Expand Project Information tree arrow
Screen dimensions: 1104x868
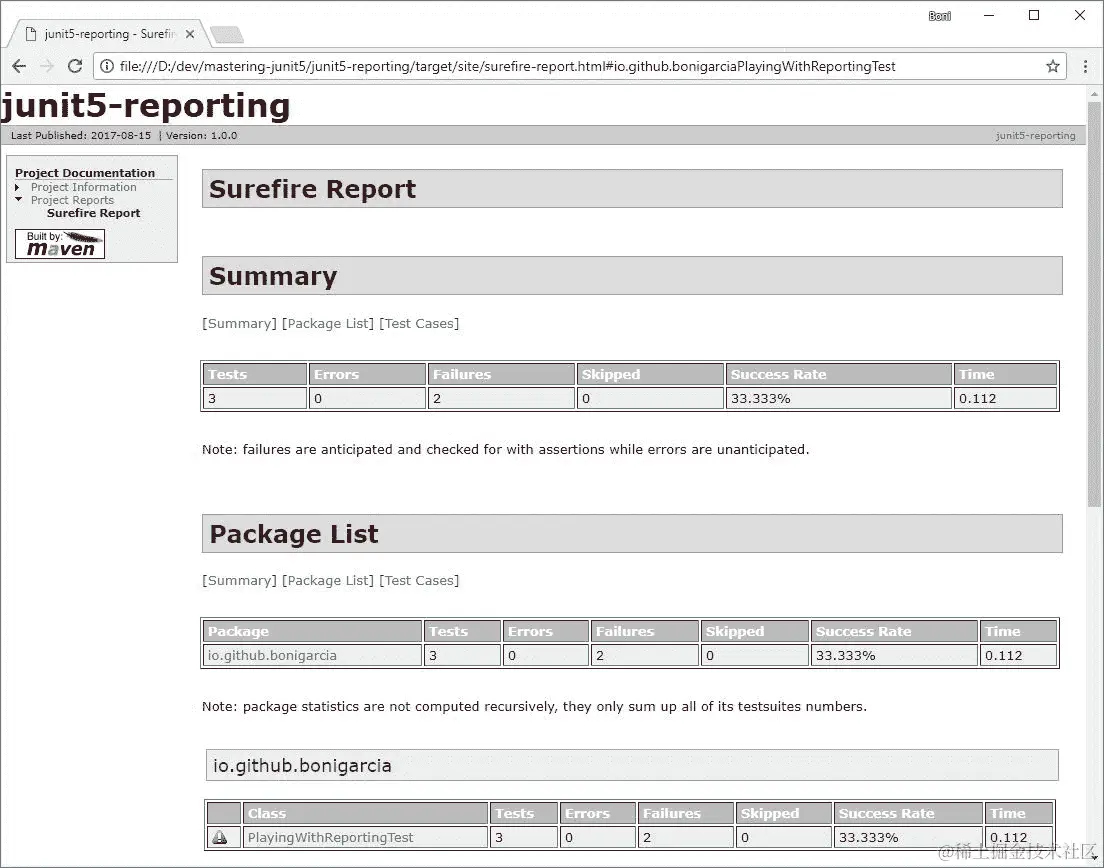(18, 187)
